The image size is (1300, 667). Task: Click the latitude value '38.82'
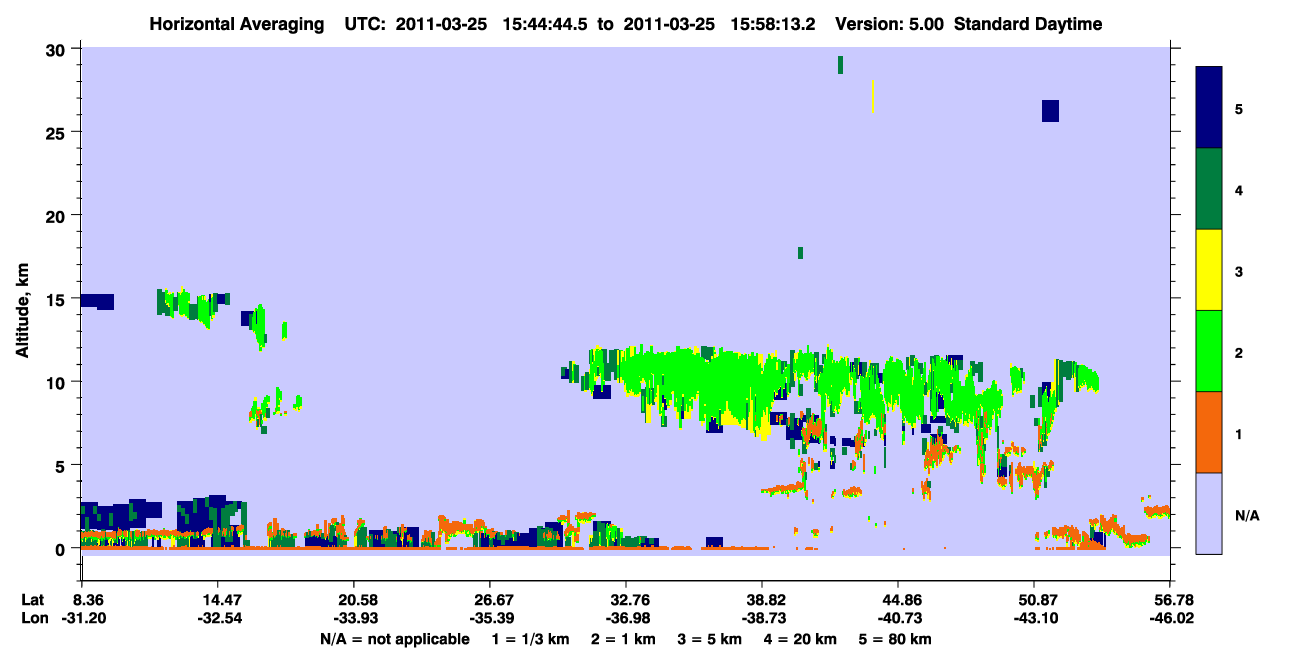(x=762, y=600)
